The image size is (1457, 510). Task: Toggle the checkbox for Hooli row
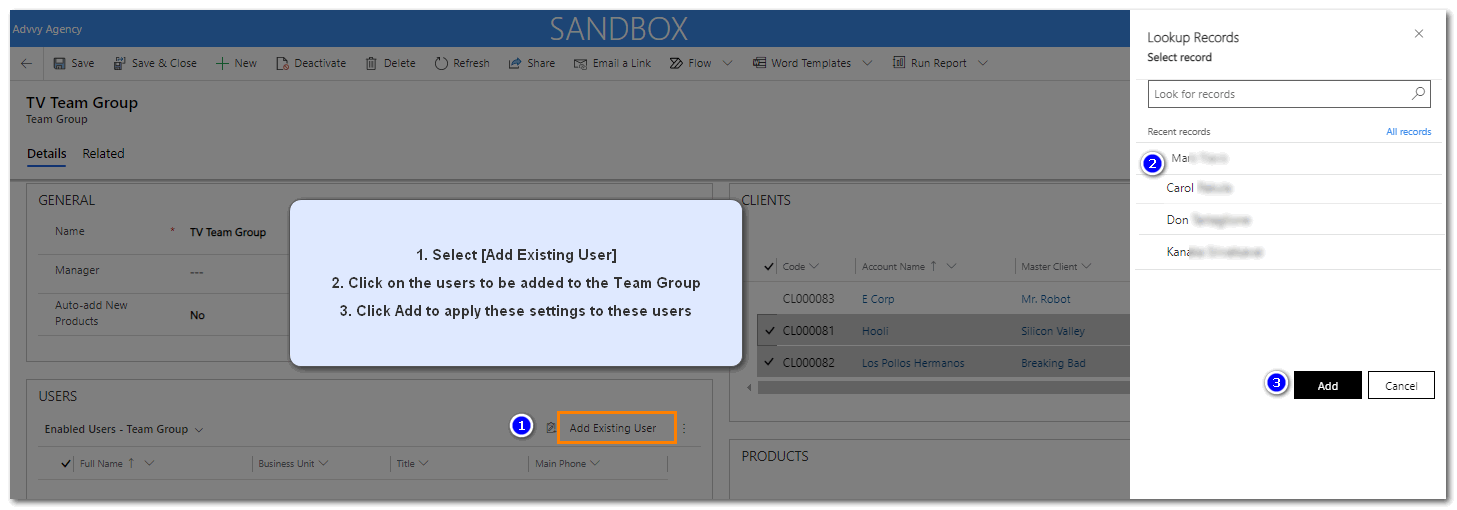click(x=769, y=331)
